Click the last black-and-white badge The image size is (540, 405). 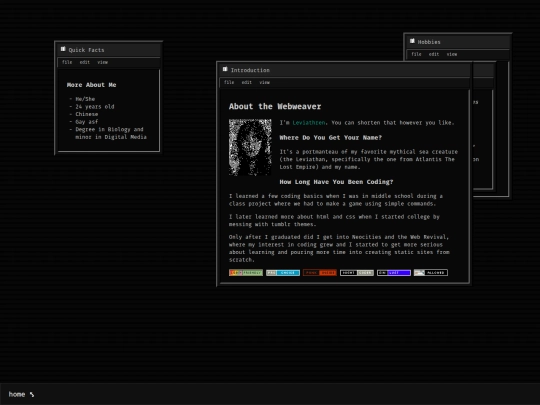pyautogui.click(x=430, y=273)
